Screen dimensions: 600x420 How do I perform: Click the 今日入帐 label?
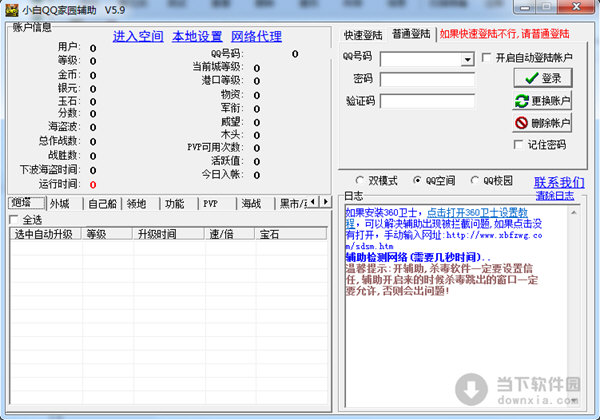[223, 174]
